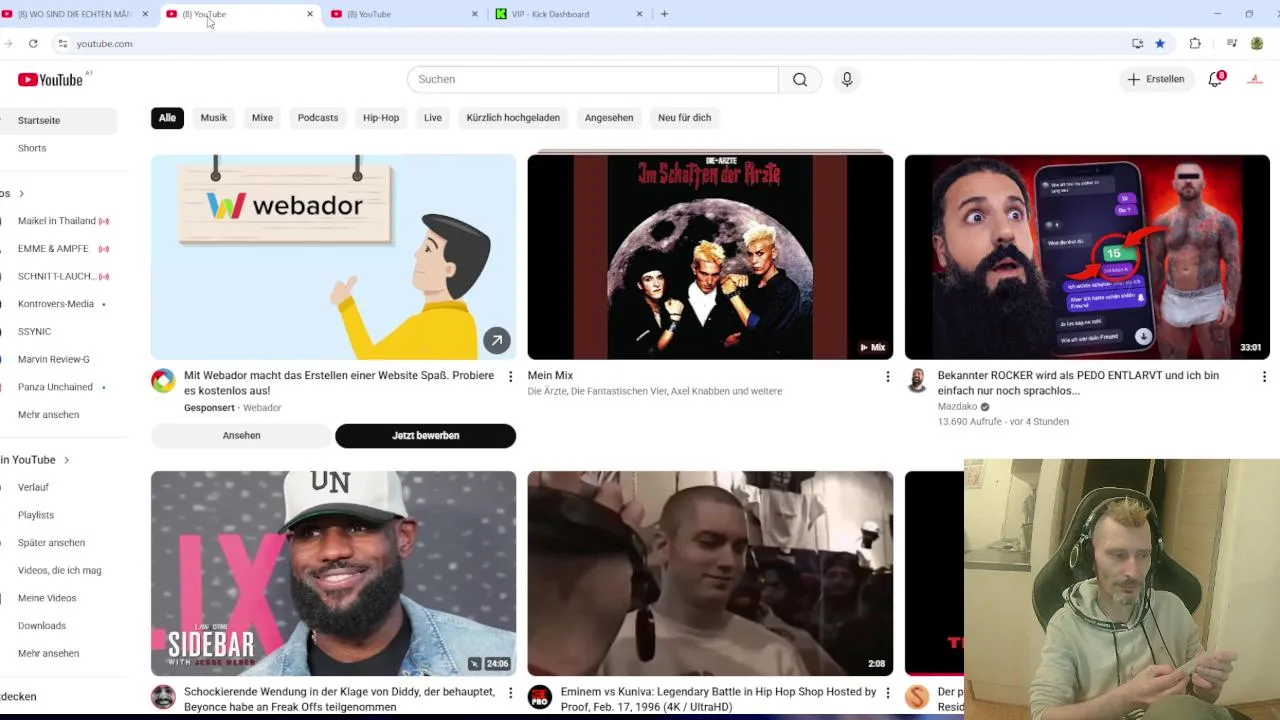Image resolution: width=1280 pixels, height=720 pixels.
Task: Open SSYNIC channel in sidebar
Action: pyautogui.click(x=34, y=332)
